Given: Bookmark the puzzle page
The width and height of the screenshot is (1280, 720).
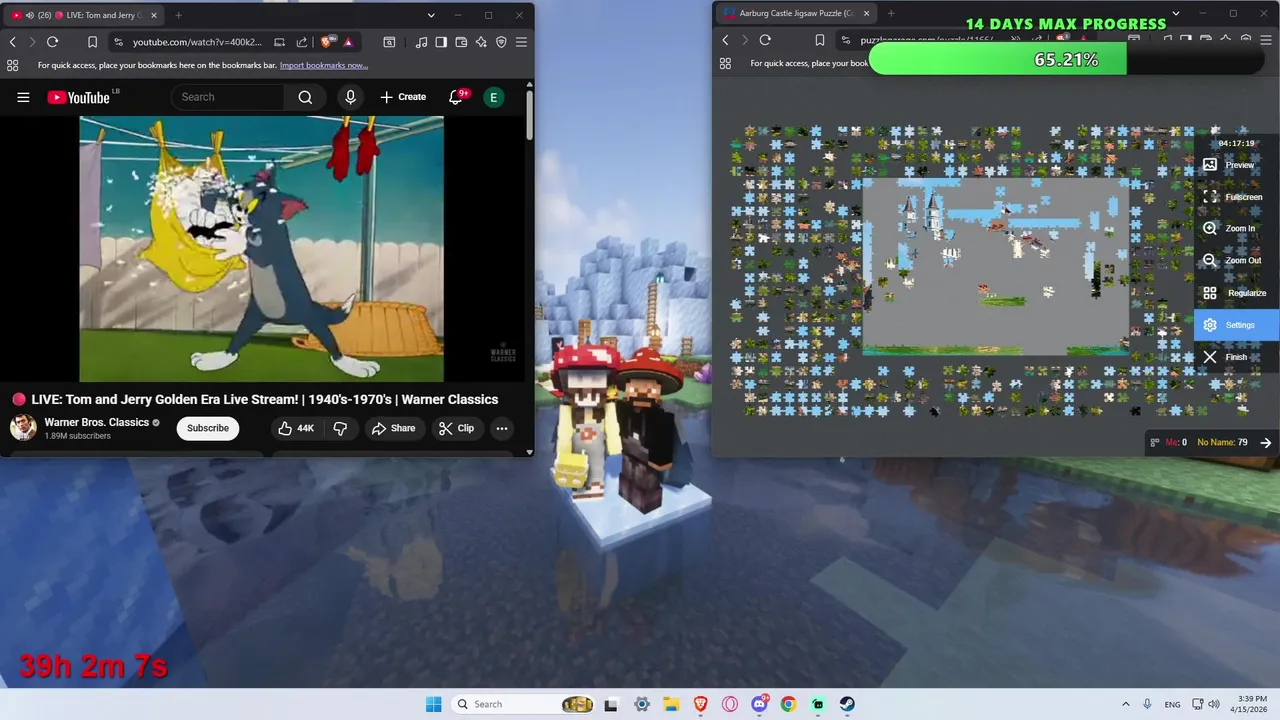Looking at the screenshot, I should (819, 40).
